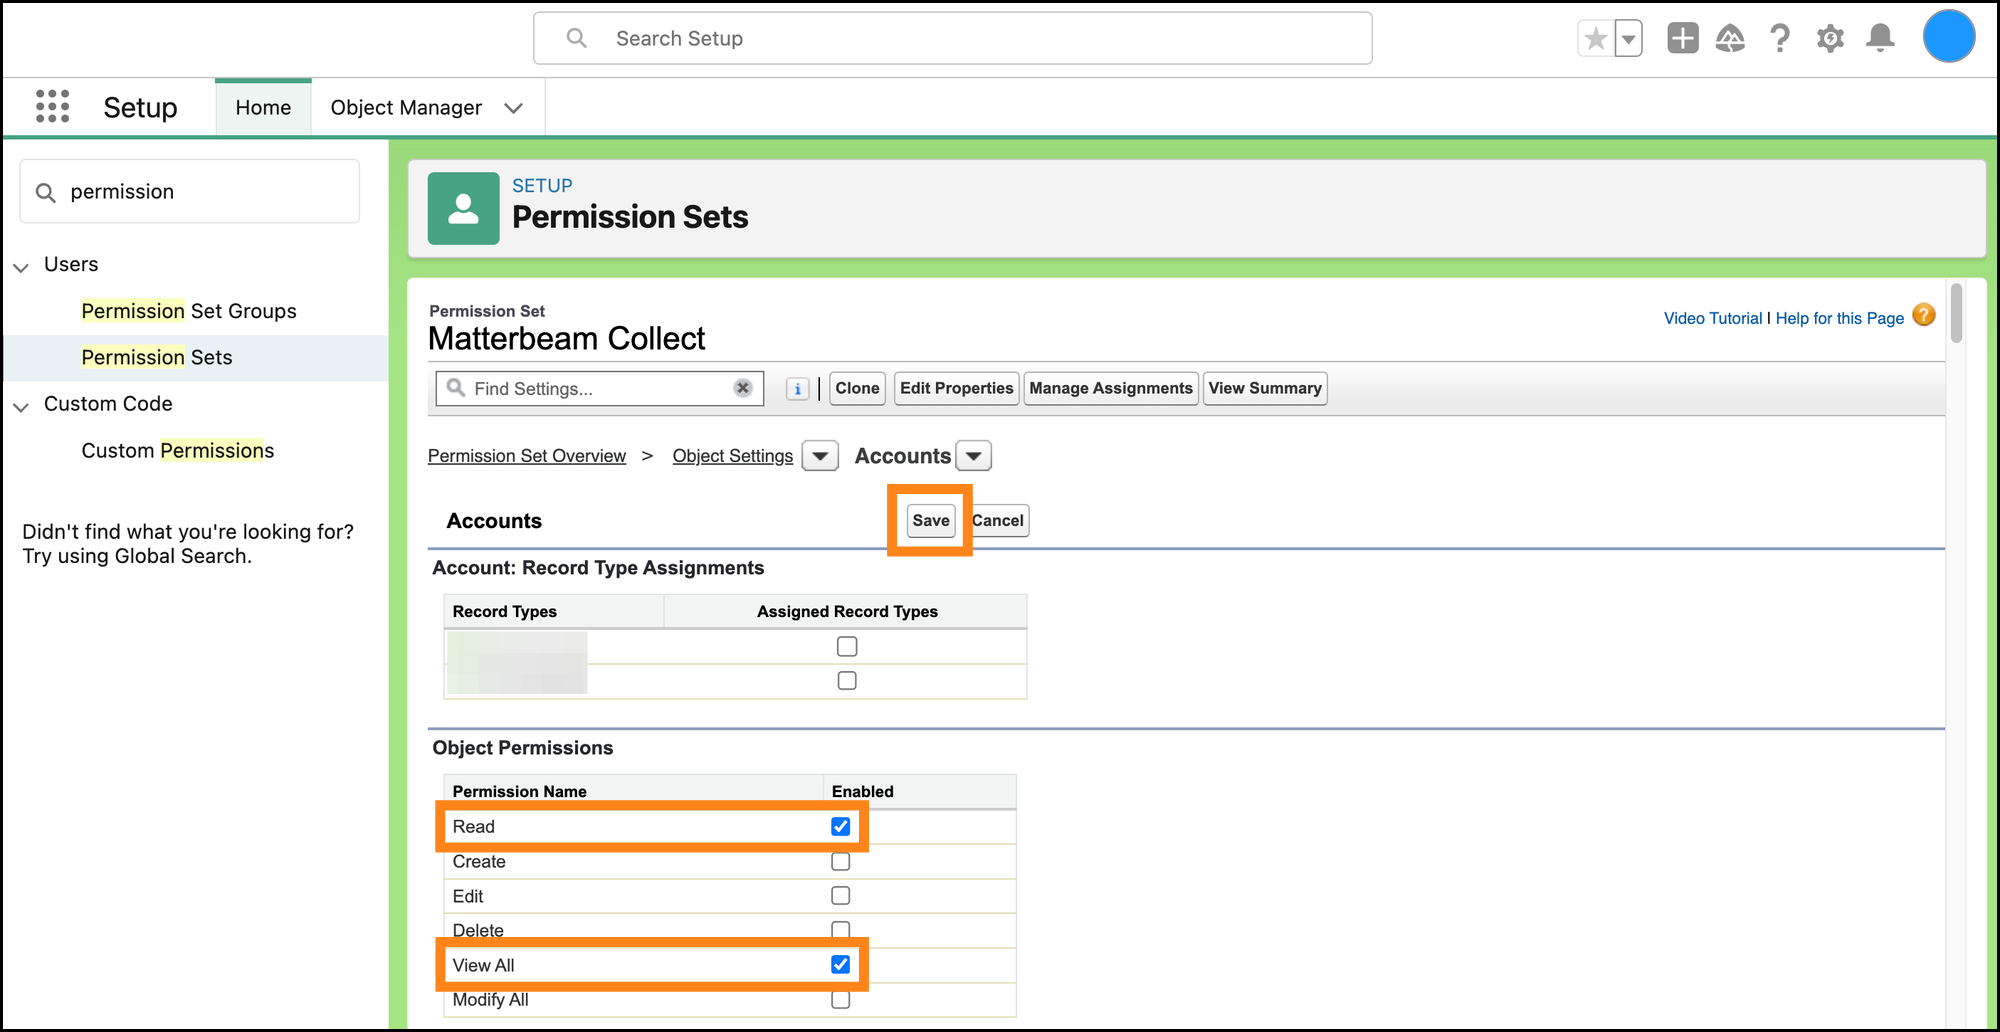Viewport: 2000px width, 1032px height.
Task: Open the Permission Set Overview link
Action: [527, 456]
